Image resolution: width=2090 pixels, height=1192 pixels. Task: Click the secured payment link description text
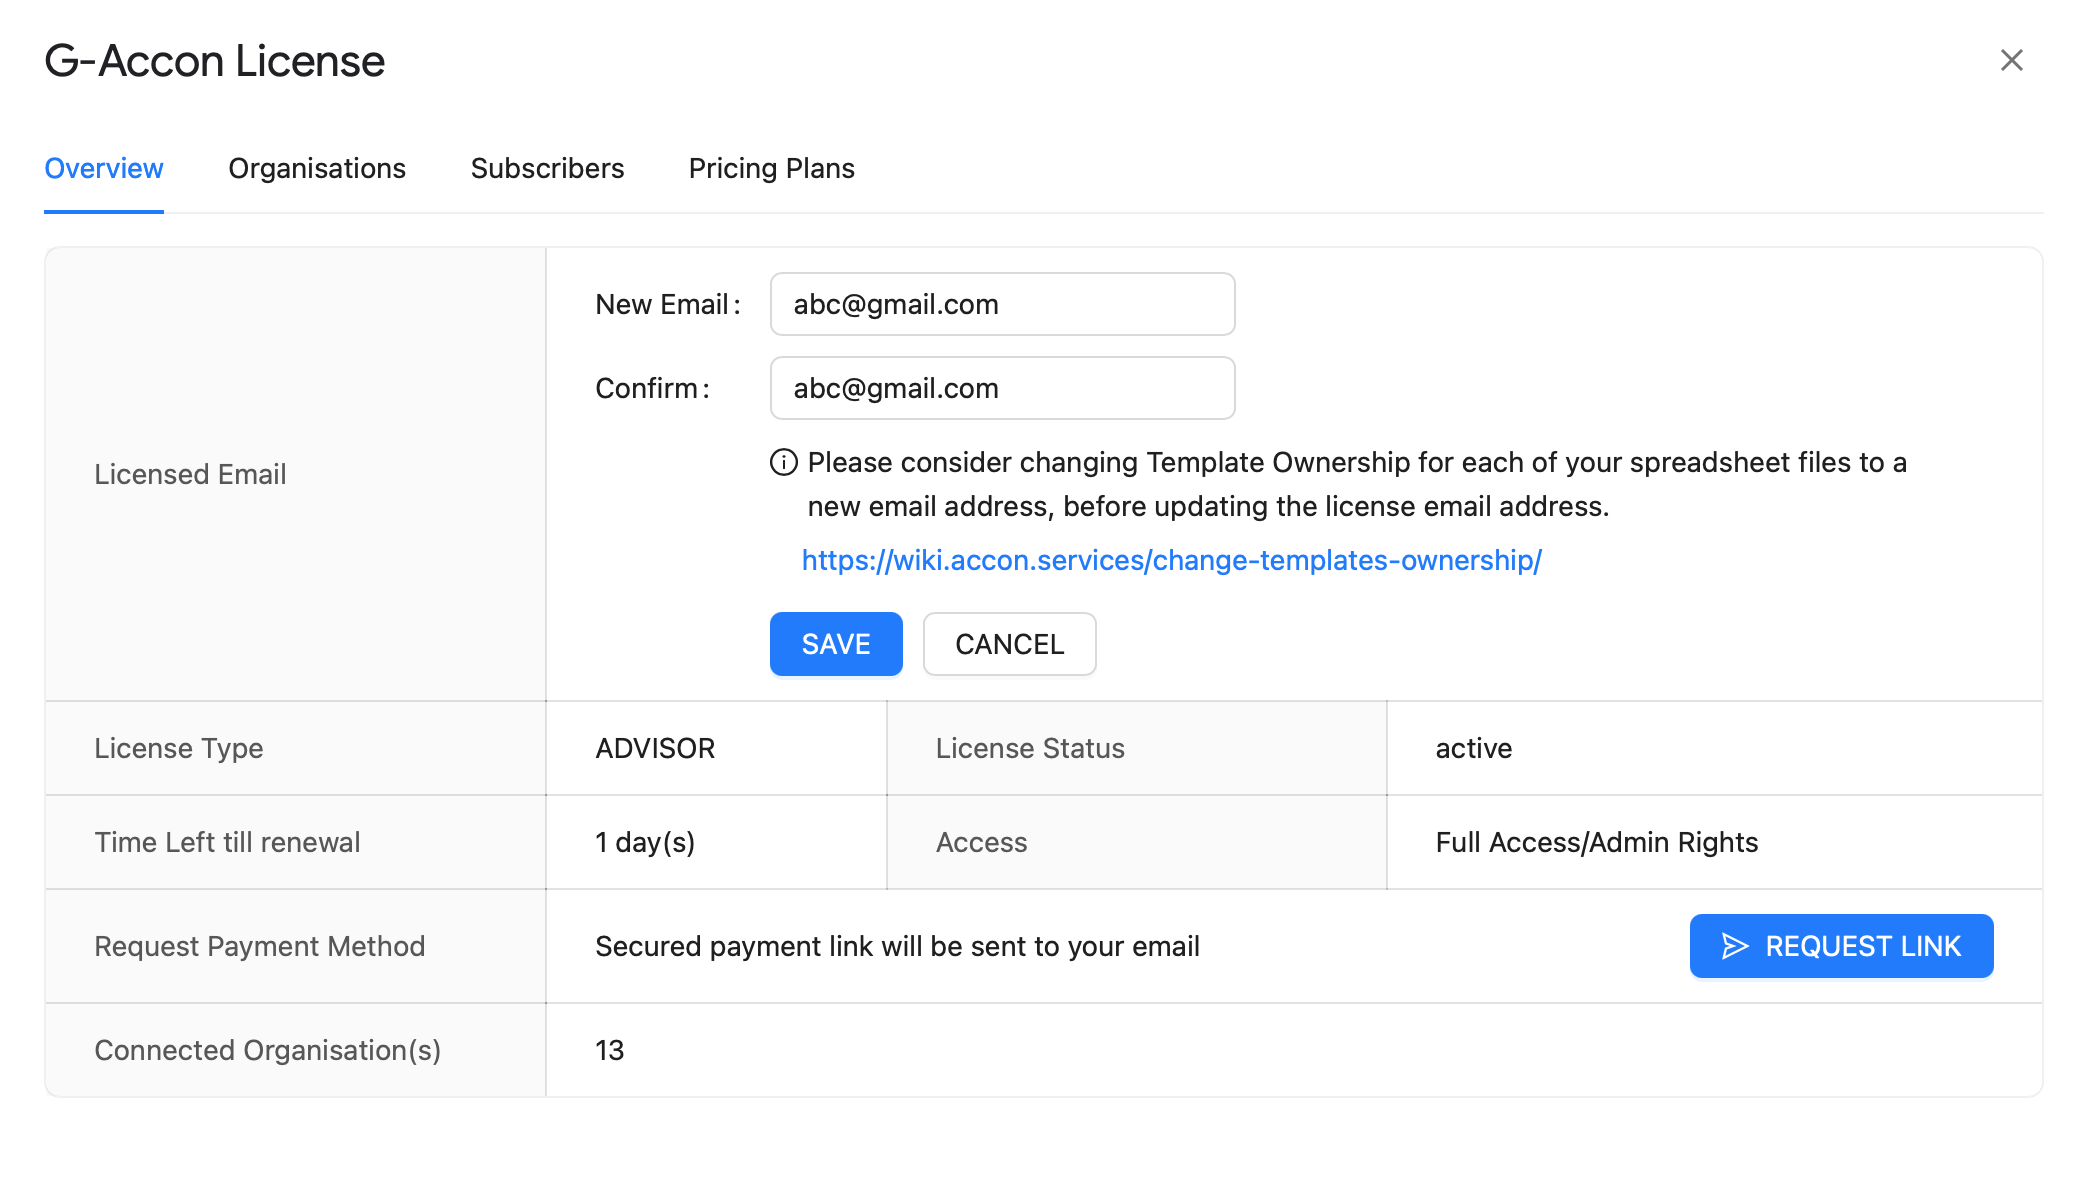tap(897, 946)
